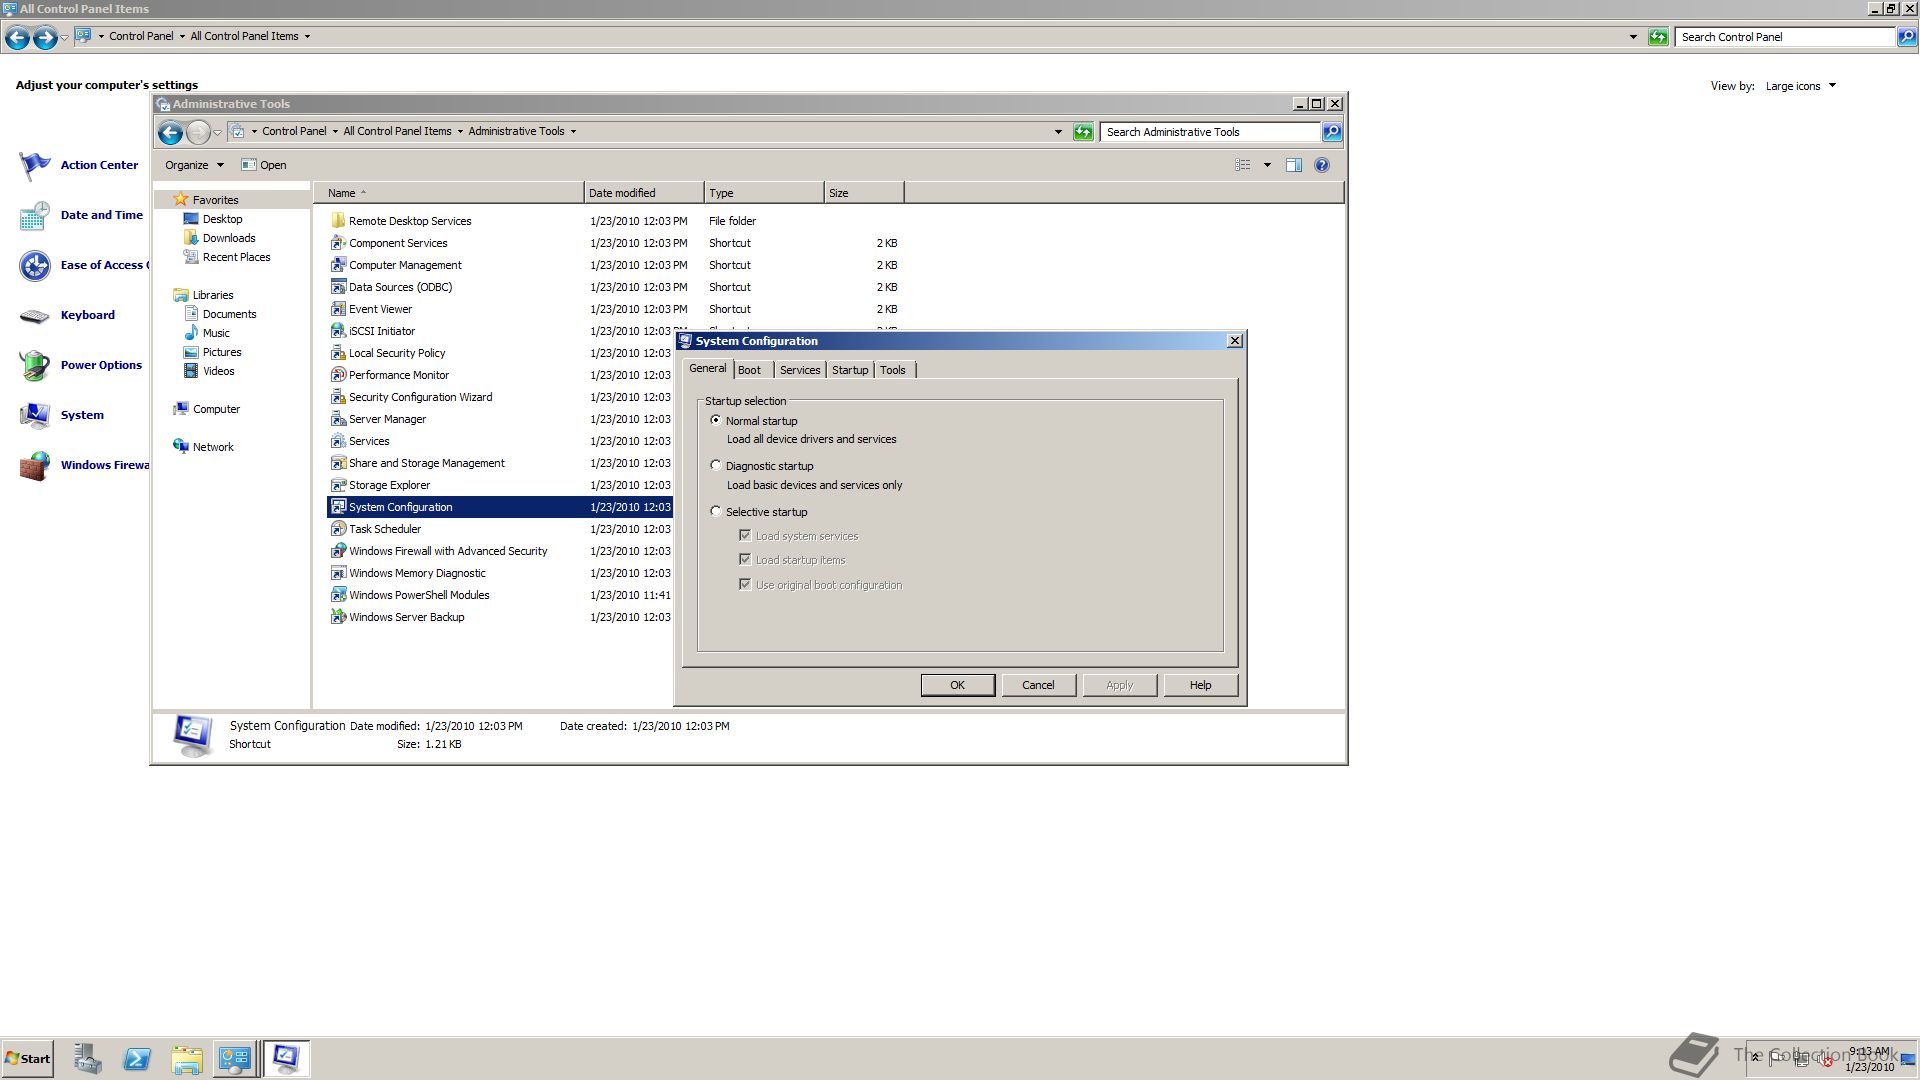
Task: Click Back arrow in Administrative Tools window
Action: coord(171,132)
